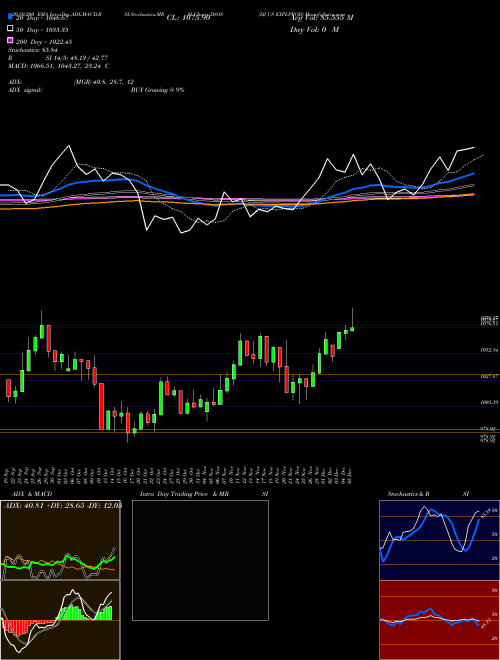Select the '50 Day = 1033.35' legend text

[42, 30]
